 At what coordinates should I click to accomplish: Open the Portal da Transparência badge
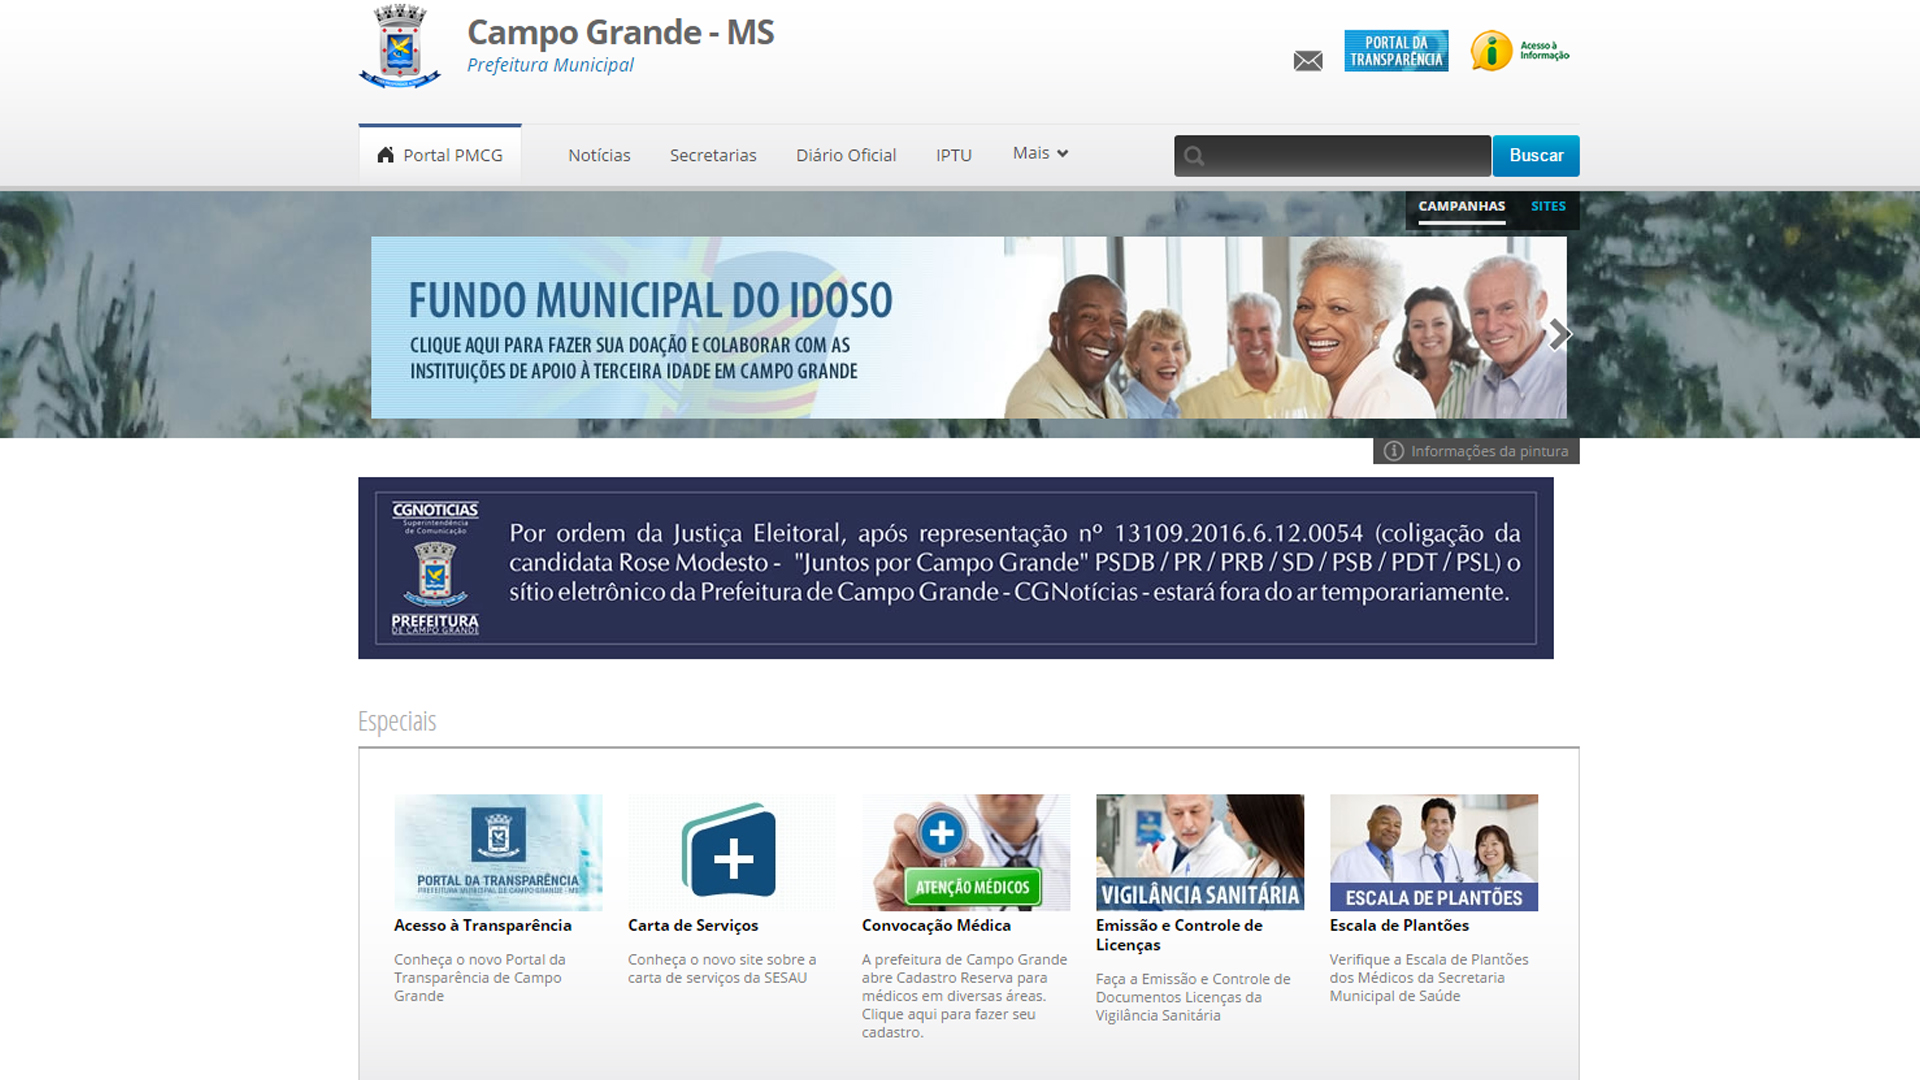(1396, 51)
